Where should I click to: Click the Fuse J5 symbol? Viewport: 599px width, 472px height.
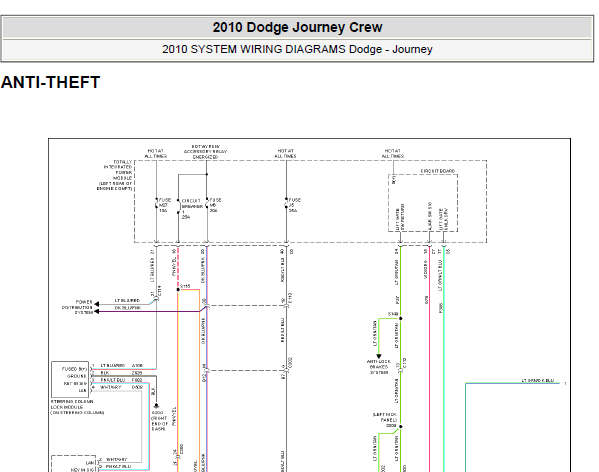coord(286,204)
